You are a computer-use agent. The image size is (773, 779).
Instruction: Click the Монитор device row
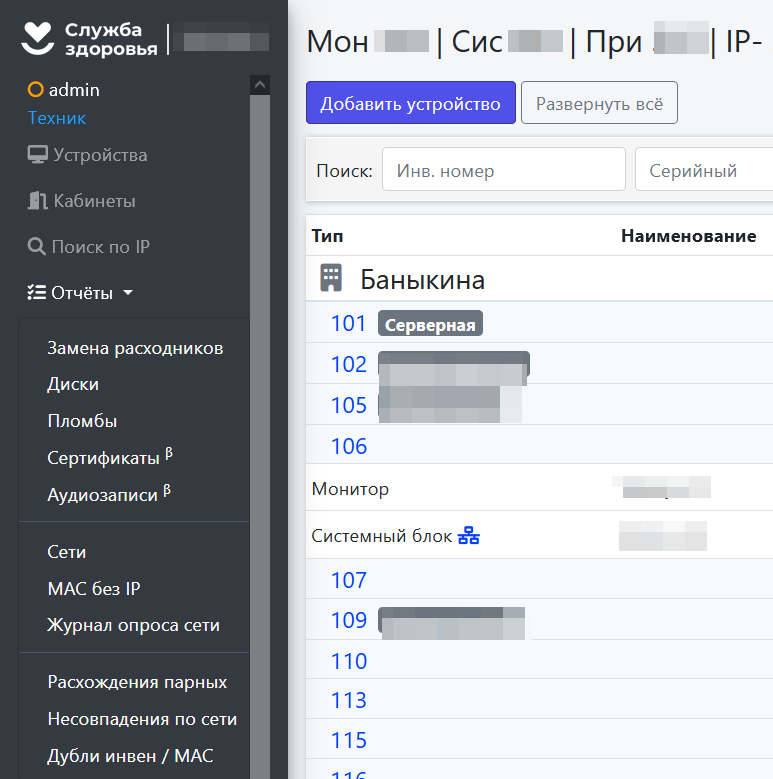tap(540, 488)
